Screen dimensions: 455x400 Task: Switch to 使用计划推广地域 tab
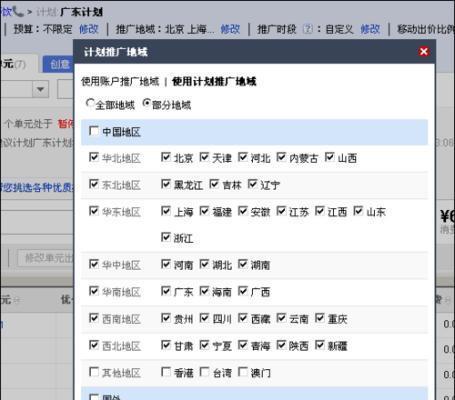(214, 81)
